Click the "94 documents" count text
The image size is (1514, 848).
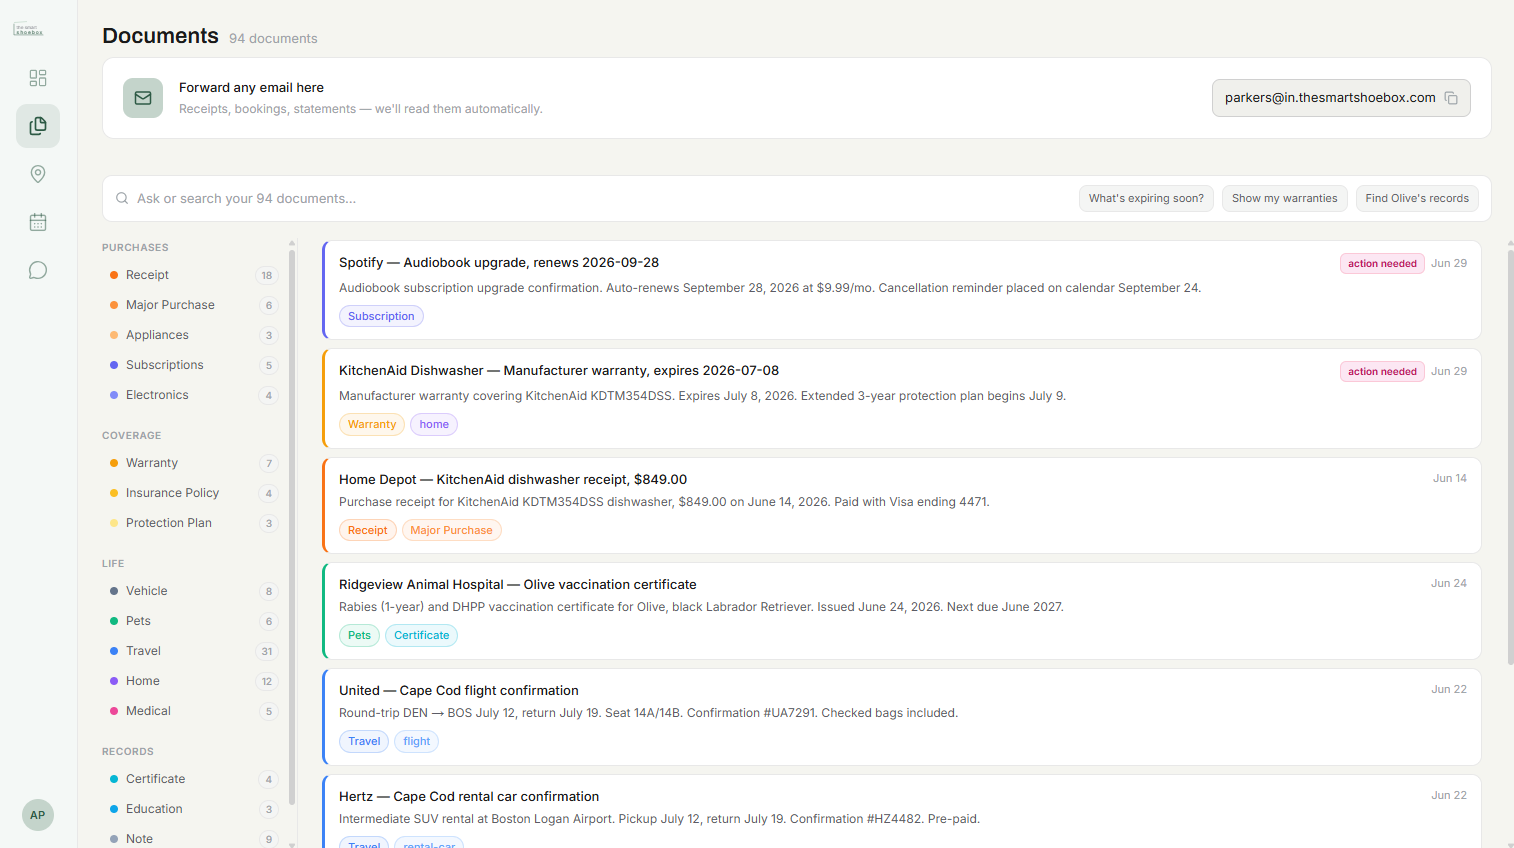pyautogui.click(x=273, y=39)
